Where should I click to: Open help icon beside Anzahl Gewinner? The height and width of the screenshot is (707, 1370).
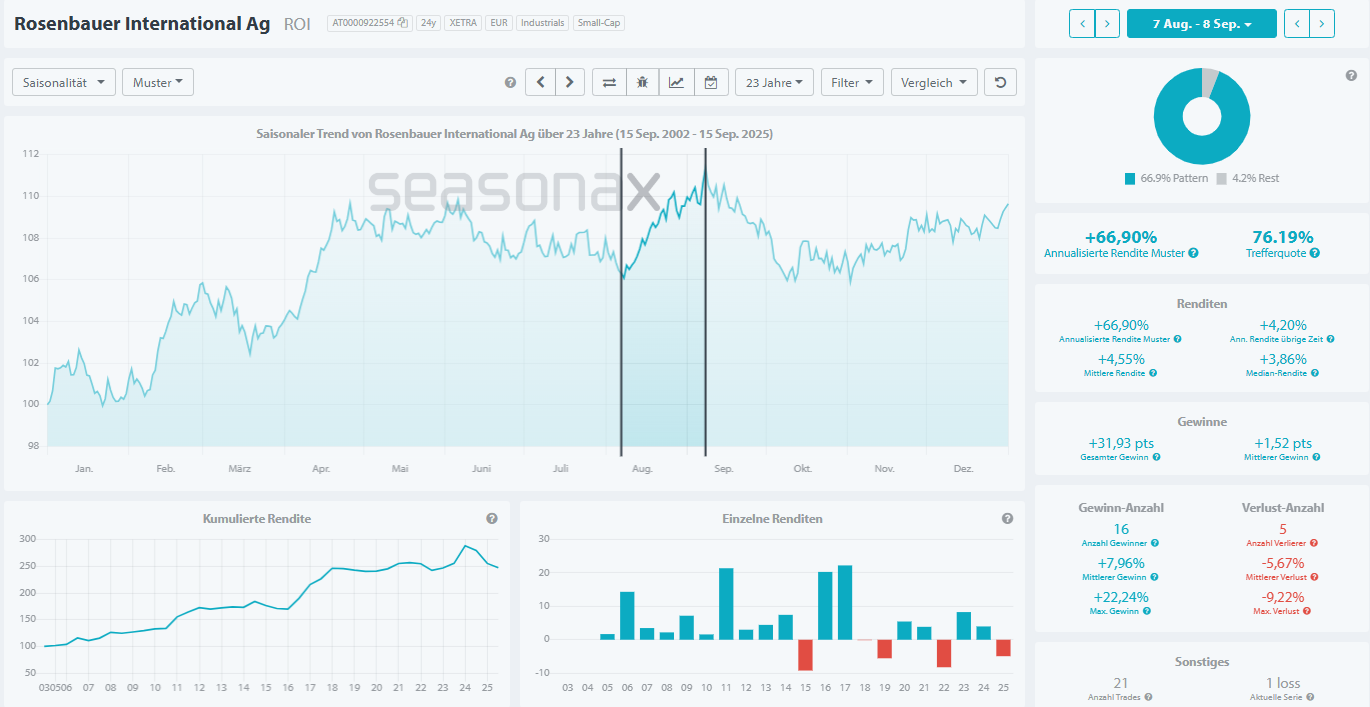click(1155, 543)
